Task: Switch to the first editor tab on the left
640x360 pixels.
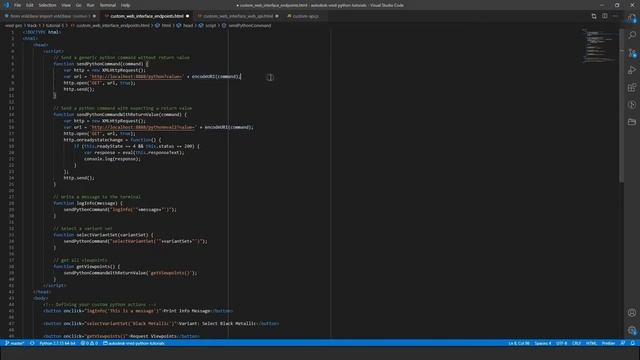Action: pyautogui.click(x=49, y=16)
